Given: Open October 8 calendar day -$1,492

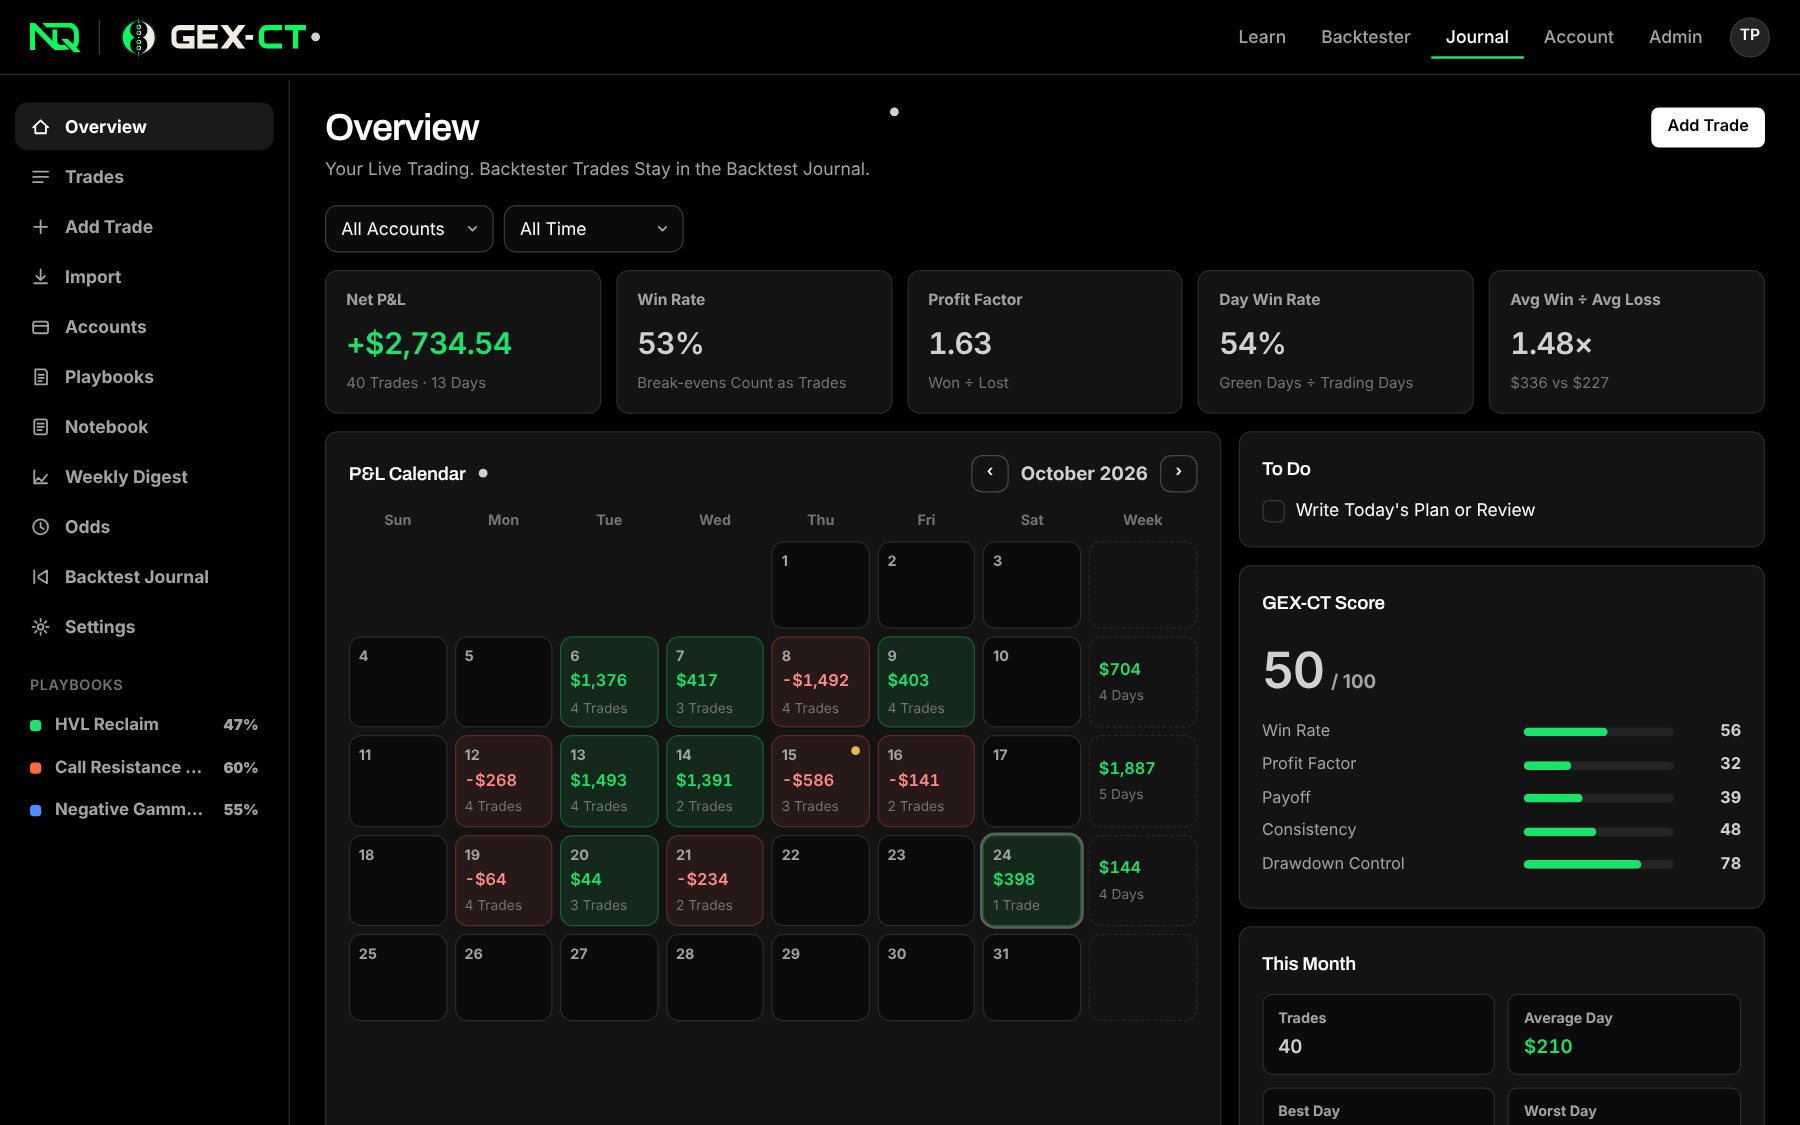Looking at the screenshot, I should [x=820, y=681].
